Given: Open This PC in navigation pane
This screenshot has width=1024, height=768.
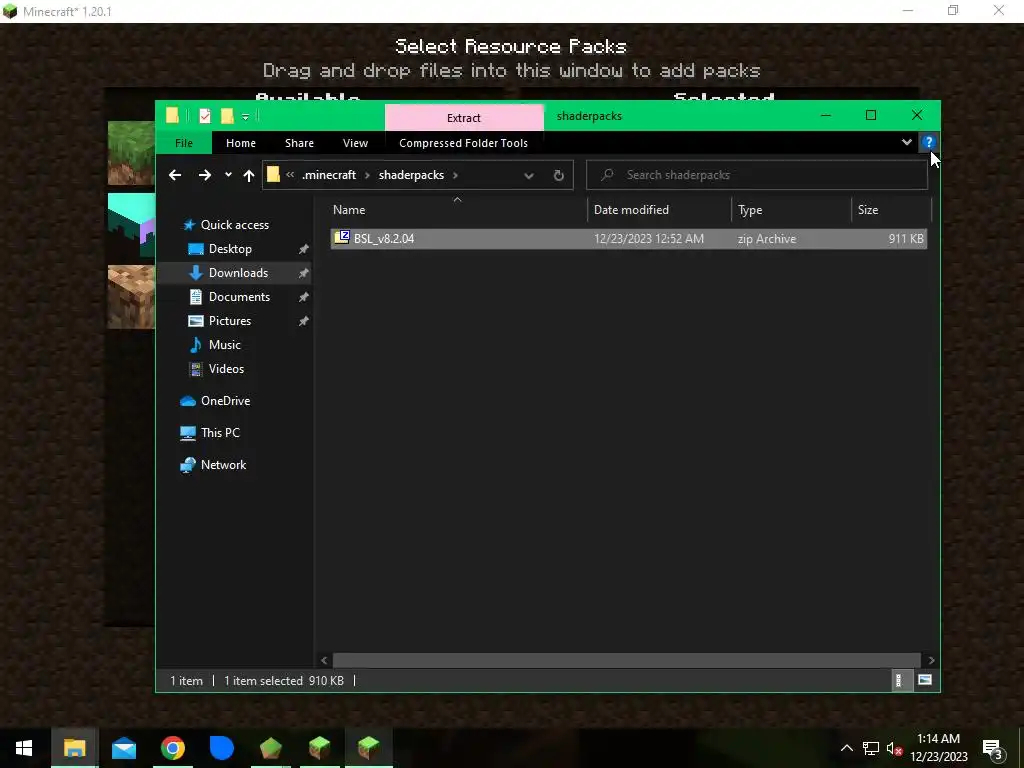Looking at the screenshot, I should [x=220, y=433].
